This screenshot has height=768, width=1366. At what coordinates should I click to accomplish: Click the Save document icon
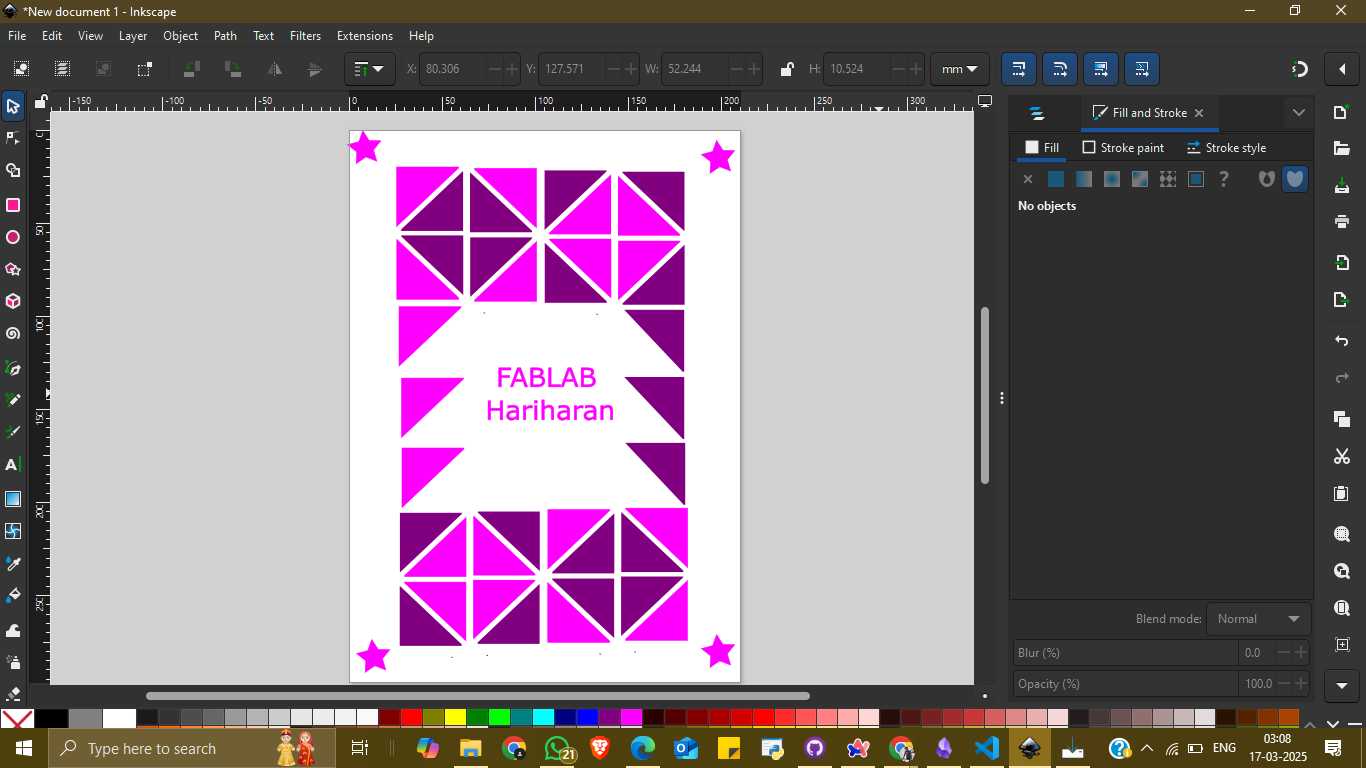[x=1342, y=186]
